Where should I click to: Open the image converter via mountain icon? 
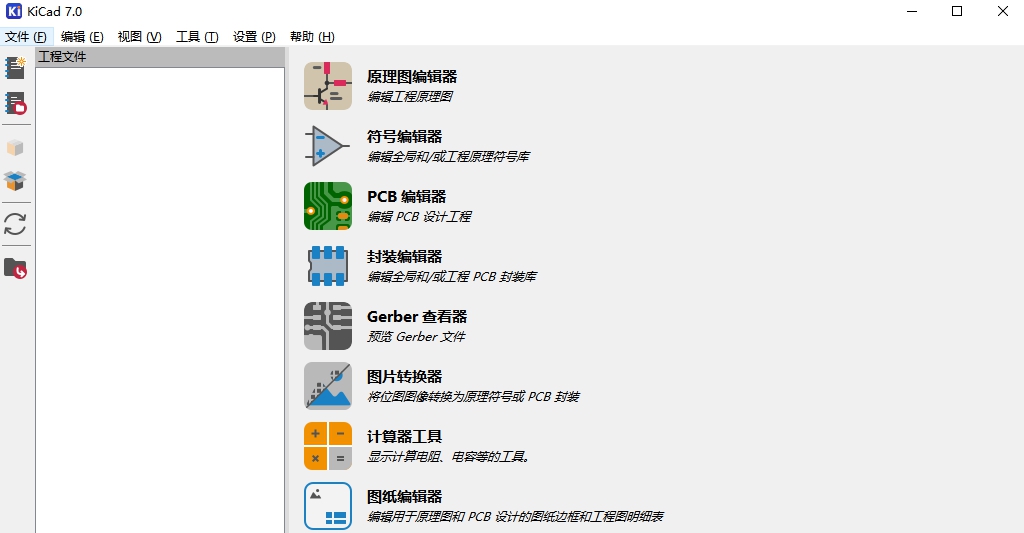tap(328, 386)
